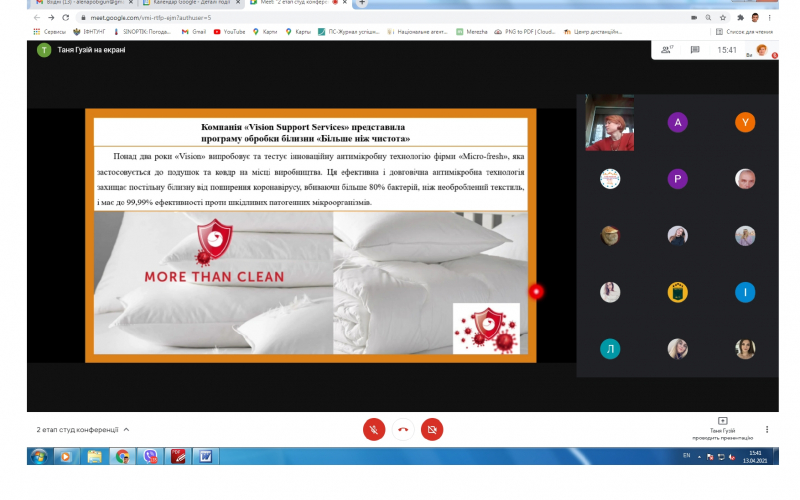Click your own avatar tile in the Meet top bar

[762, 50]
